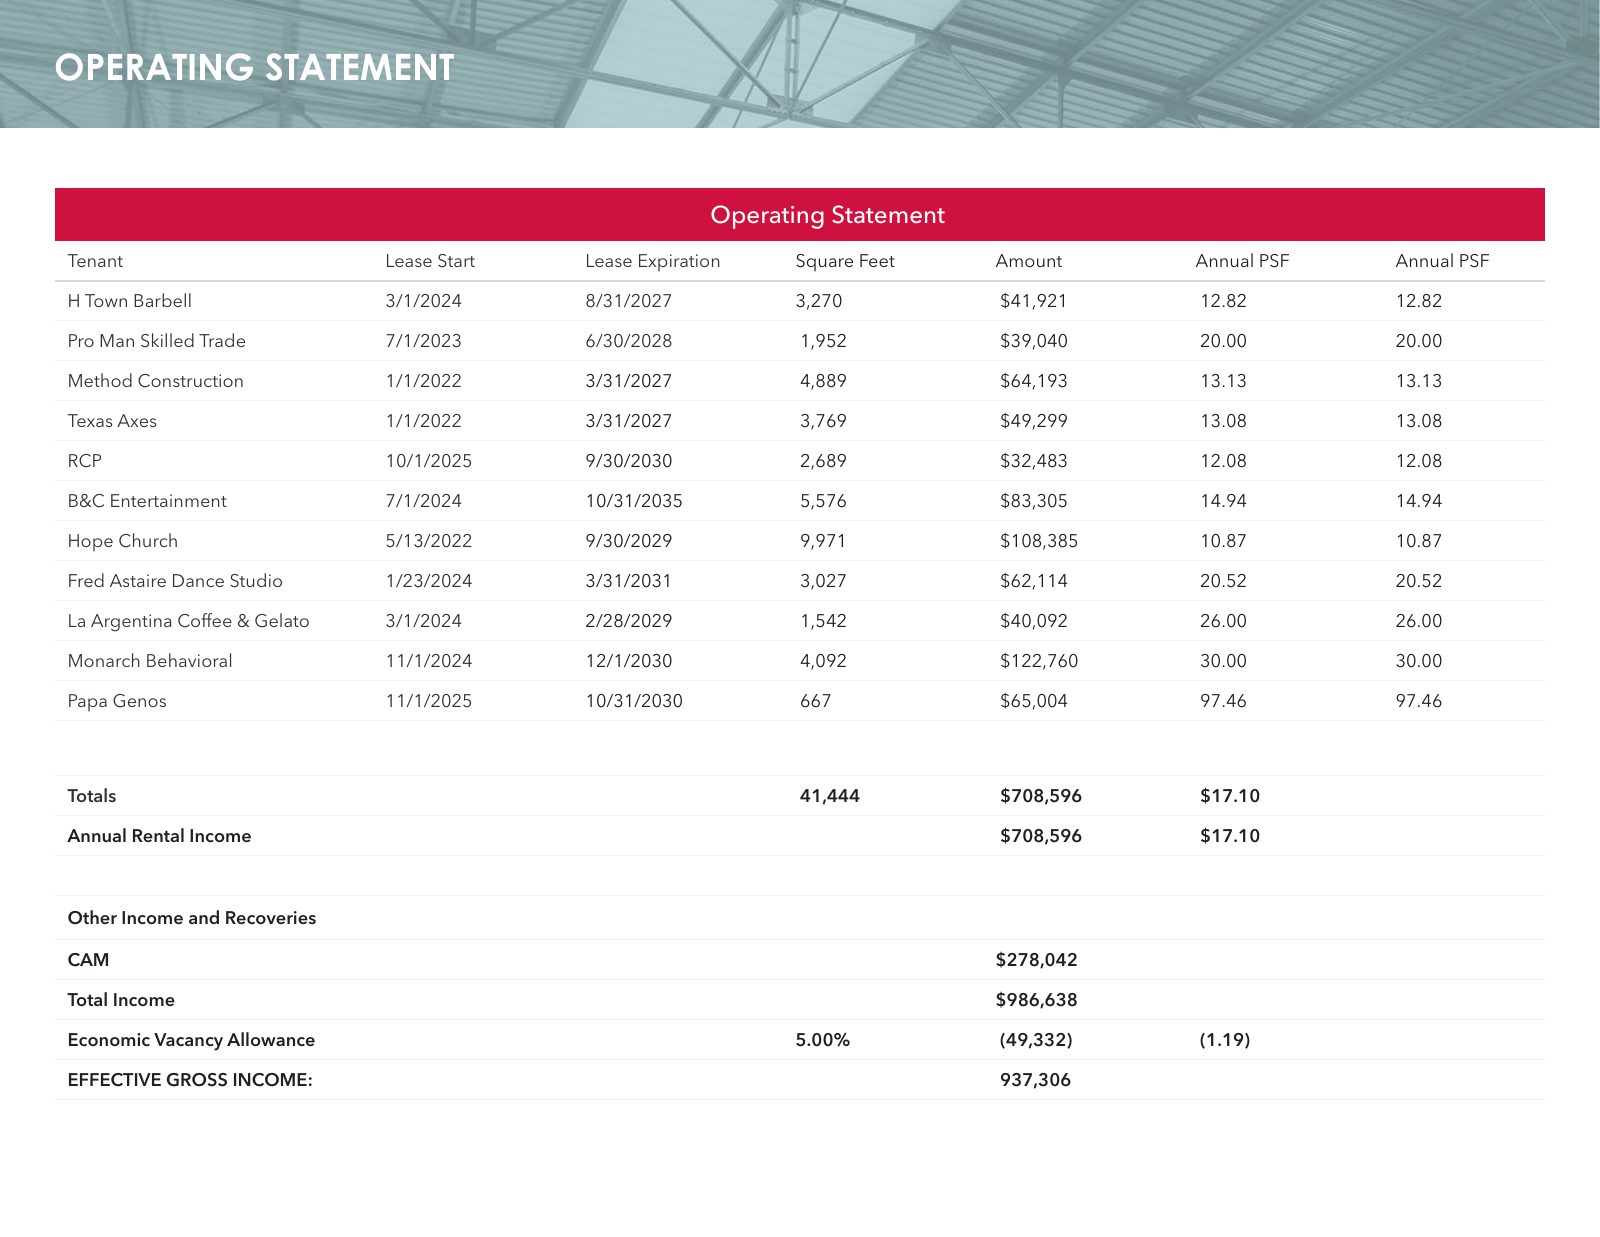Image resolution: width=1600 pixels, height=1237 pixels.
Task: Select Economic Vacancy Allowance 5.00% value
Action: coord(823,1040)
